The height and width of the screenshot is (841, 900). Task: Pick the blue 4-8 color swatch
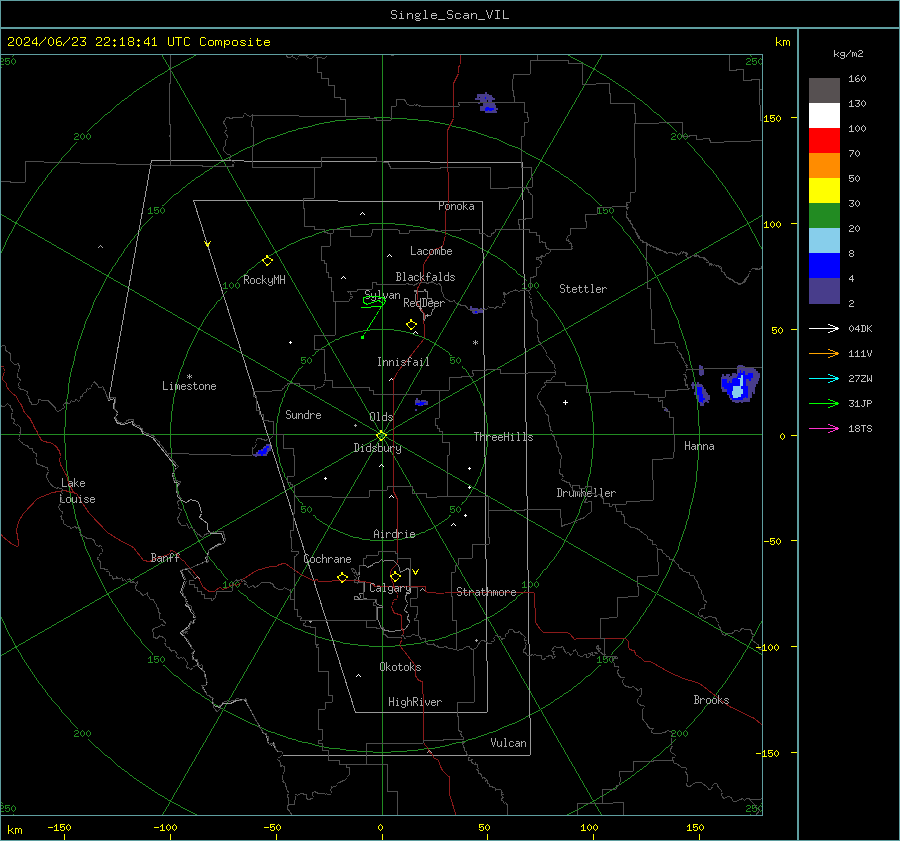[824, 266]
